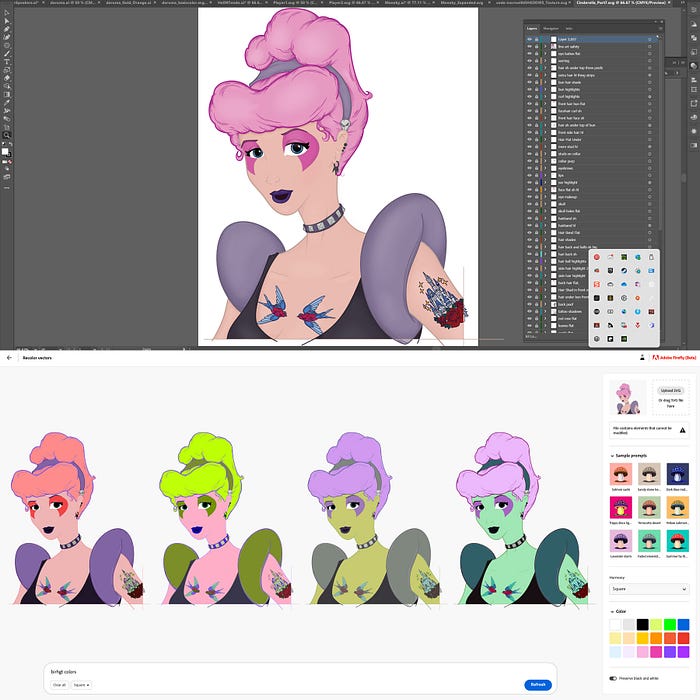Click the red circle icon in tray popup
Screen dimensions: 700x700
(x=596, y=257)
